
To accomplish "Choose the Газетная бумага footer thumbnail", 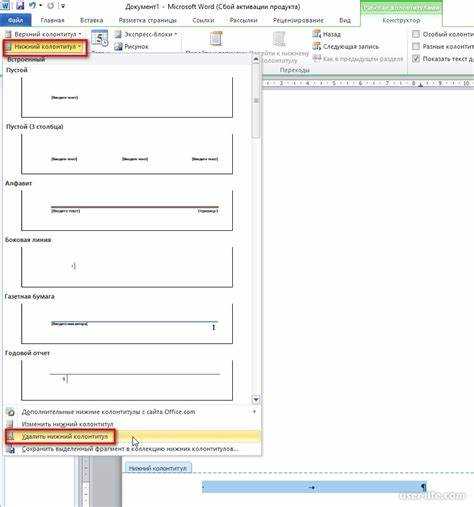I will tap(127, 324).
